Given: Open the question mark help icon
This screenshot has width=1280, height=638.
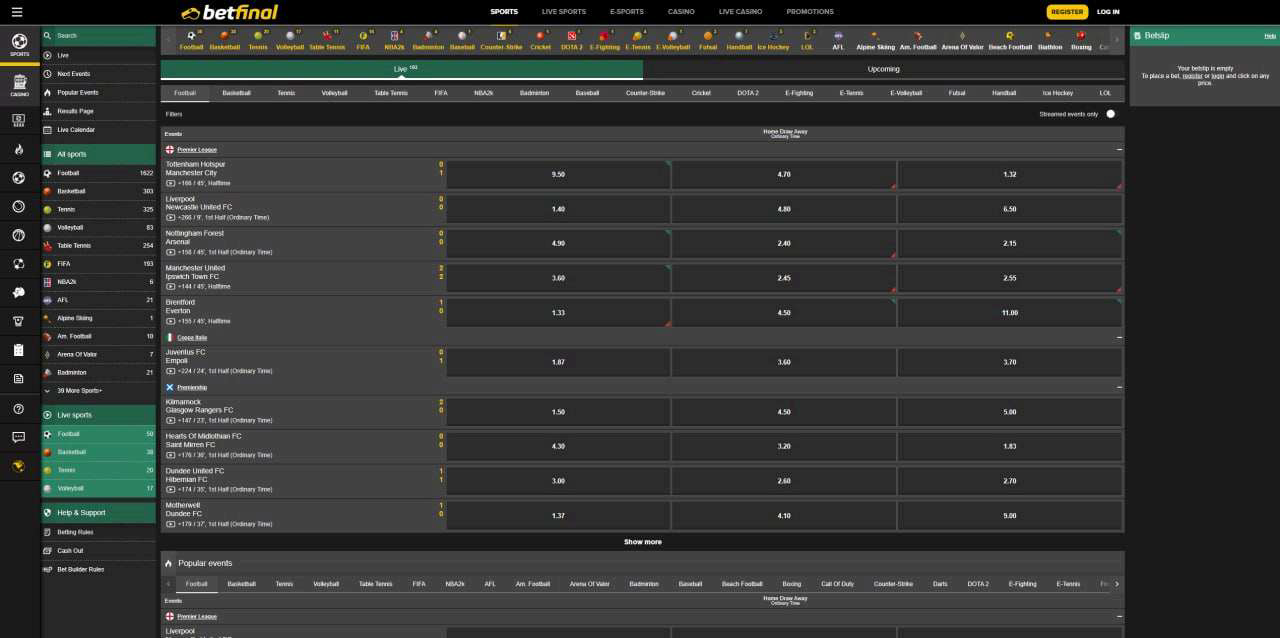Looking at the screenshot, I should 19,409.
